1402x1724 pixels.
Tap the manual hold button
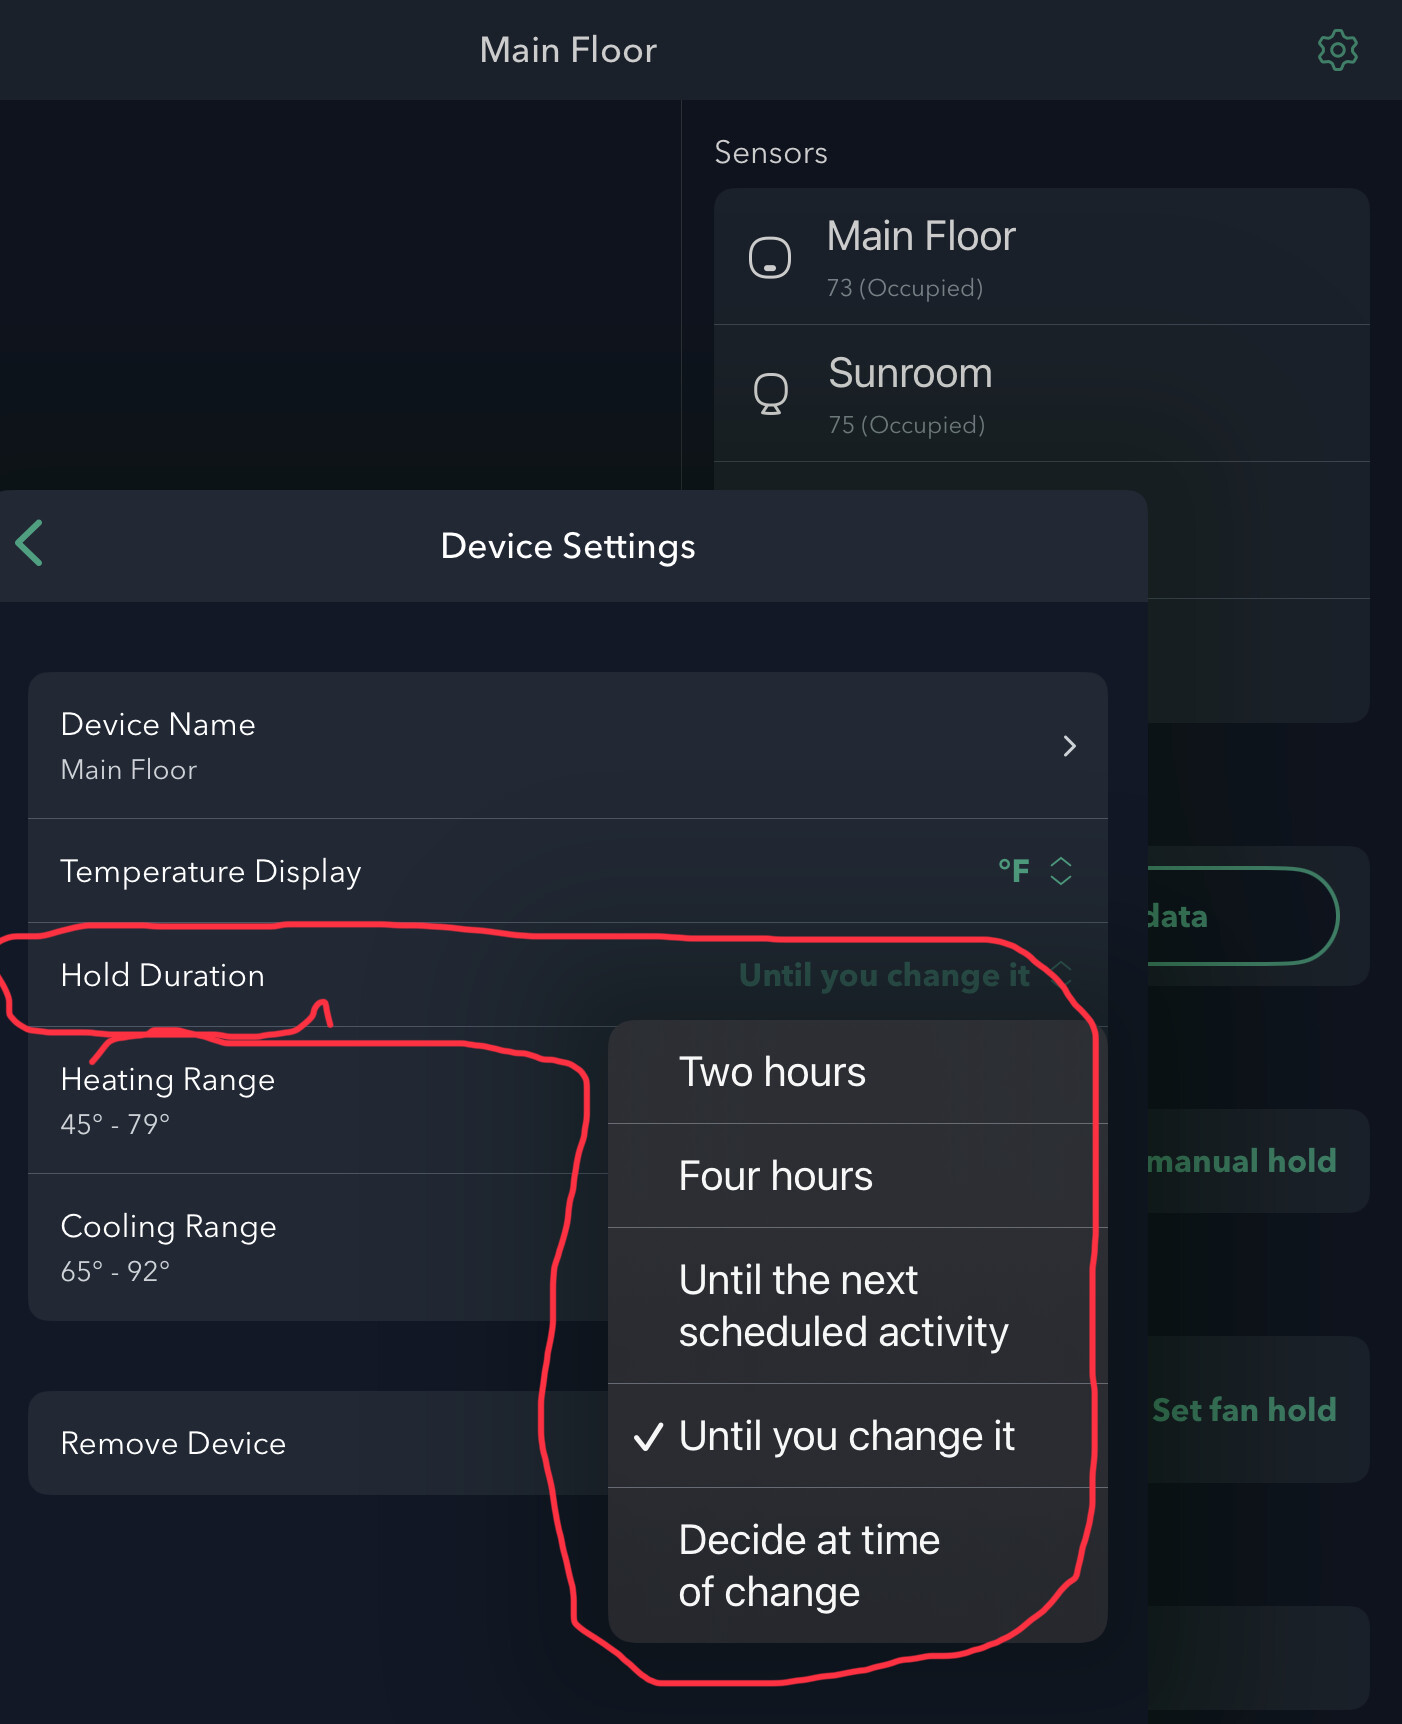tap(1243, 1161)
